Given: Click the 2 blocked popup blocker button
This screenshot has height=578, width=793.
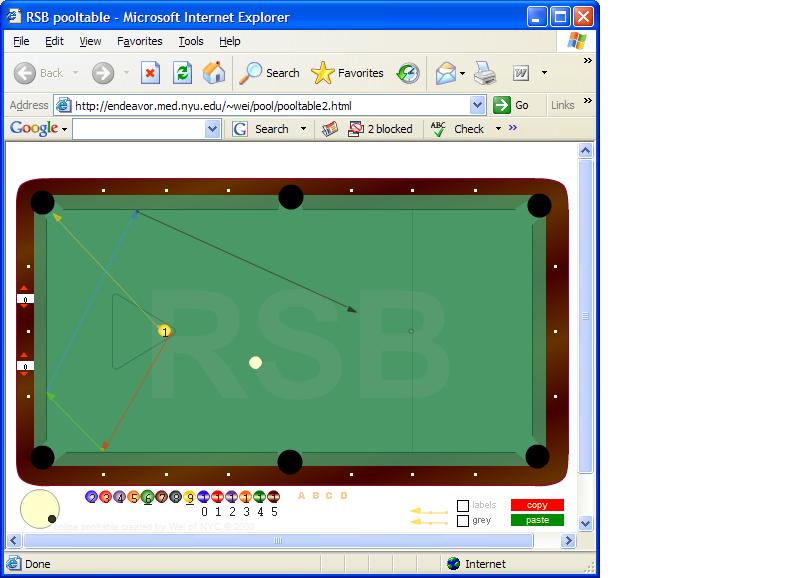Looking at the screenshot, I should [380, 129].
